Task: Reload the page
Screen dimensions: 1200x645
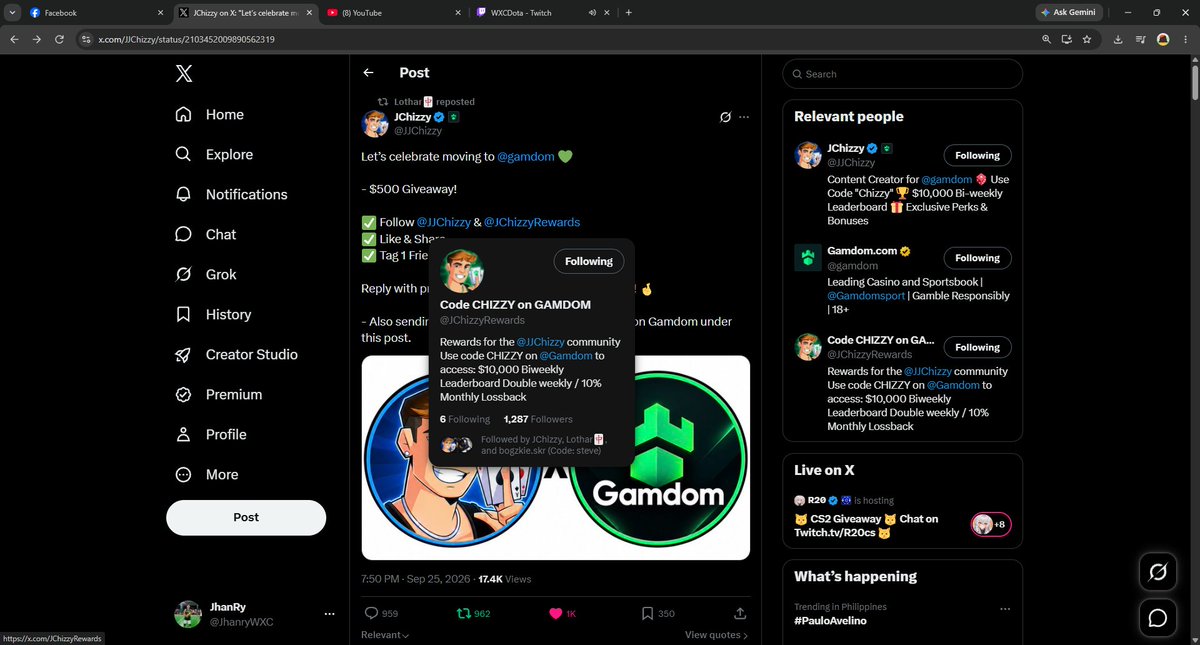Action: pyautogui.click(x=60, y=39)
